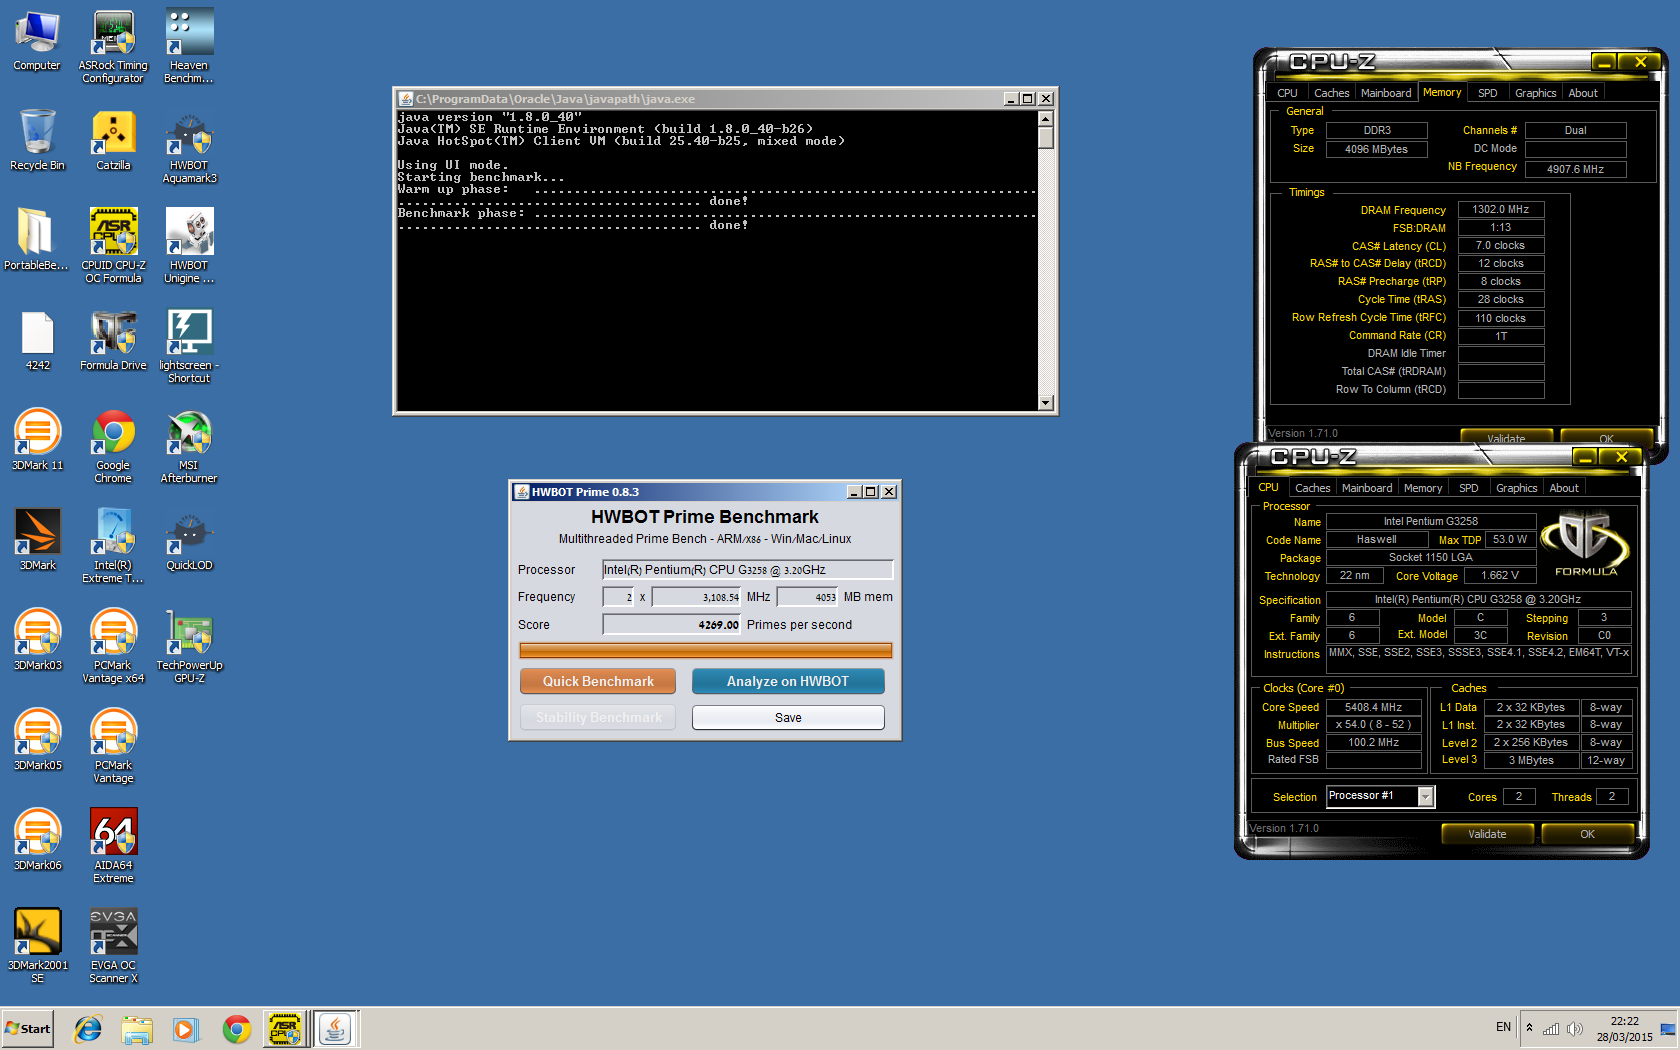Open the Recycle Bin
The width and height of the screenshot is (1680, 1050).
(x=37, y=140)
